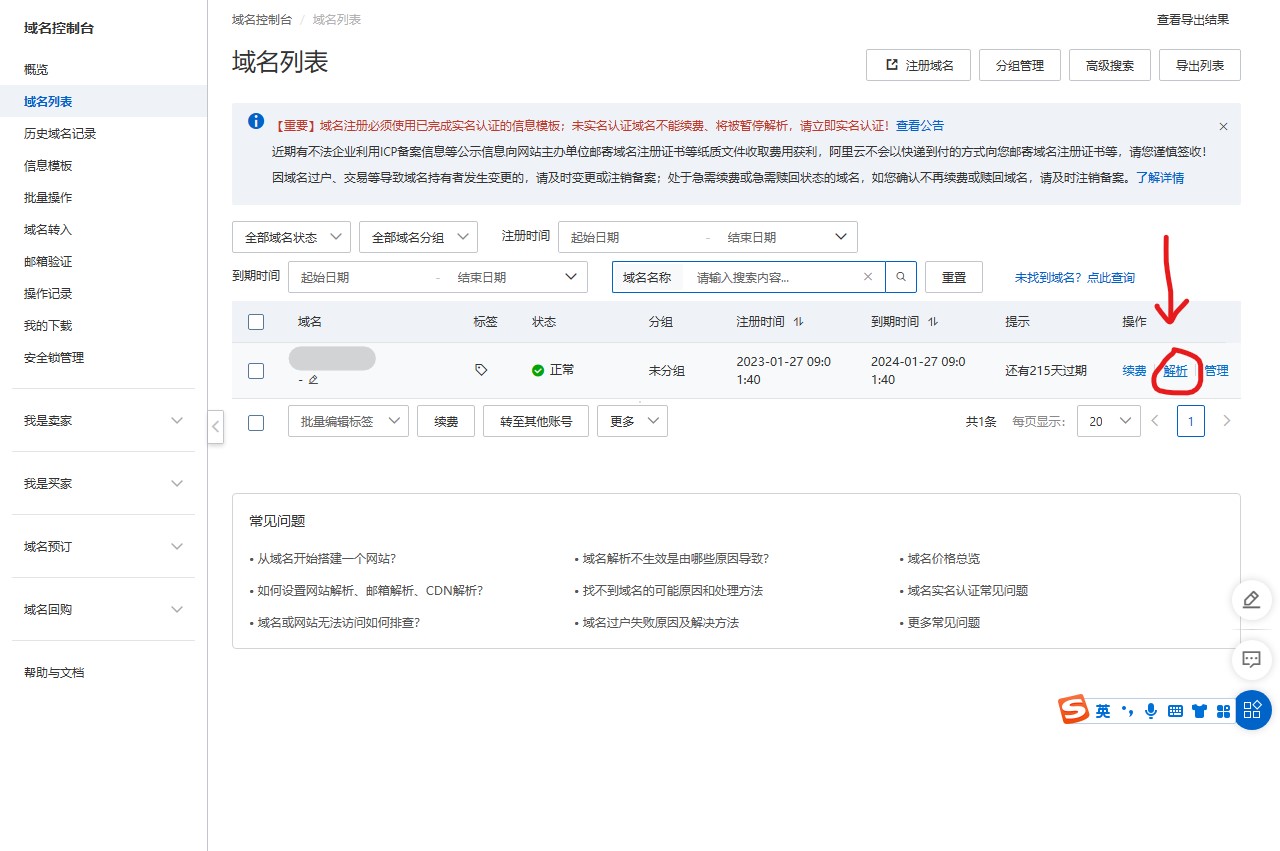Click the pencil edit icon under domain name
Viewport: 1280px width, 851px height.
coord(314,380)
